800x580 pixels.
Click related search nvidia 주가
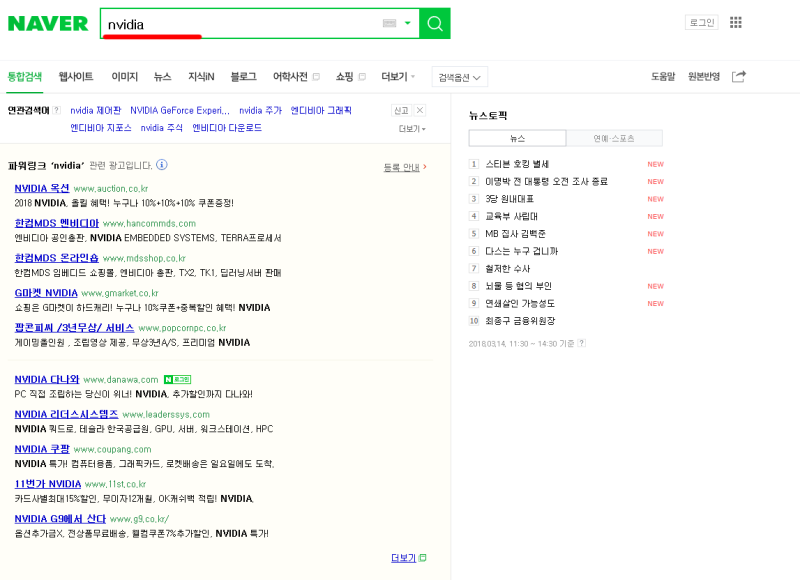pyautogui.click(x=260, y=111)
